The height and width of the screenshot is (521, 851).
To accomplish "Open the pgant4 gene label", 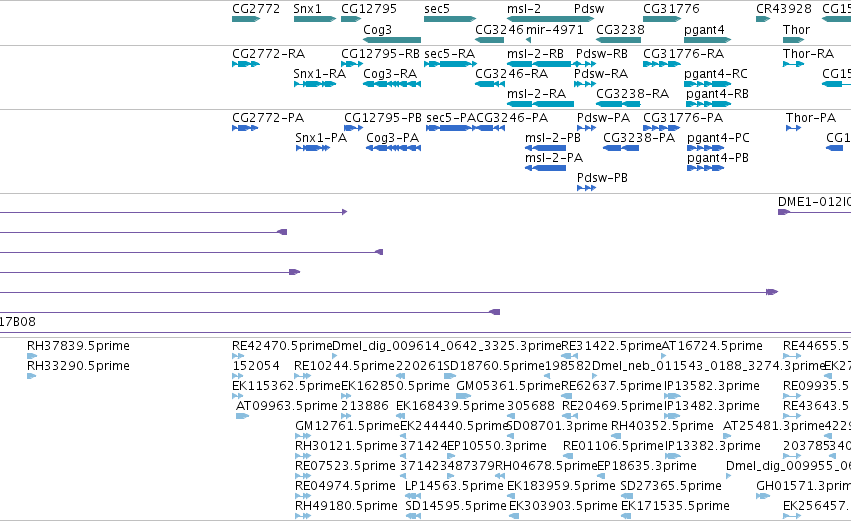I will 704,29.
